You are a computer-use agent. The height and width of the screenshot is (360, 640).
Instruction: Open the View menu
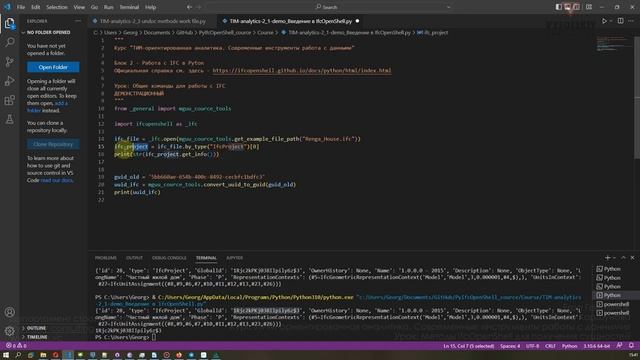79,7
